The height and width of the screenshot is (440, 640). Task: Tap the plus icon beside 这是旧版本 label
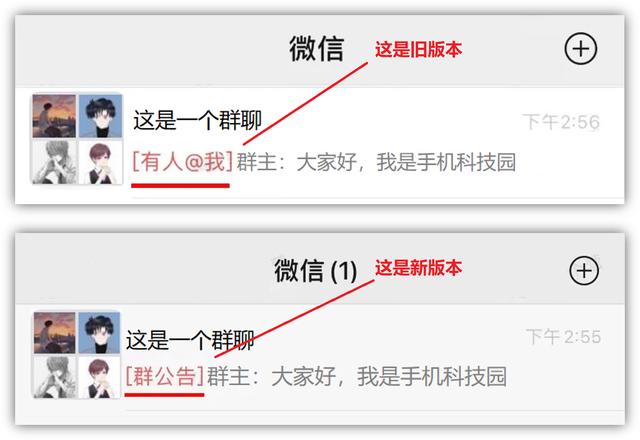click(x=580, y=49)
